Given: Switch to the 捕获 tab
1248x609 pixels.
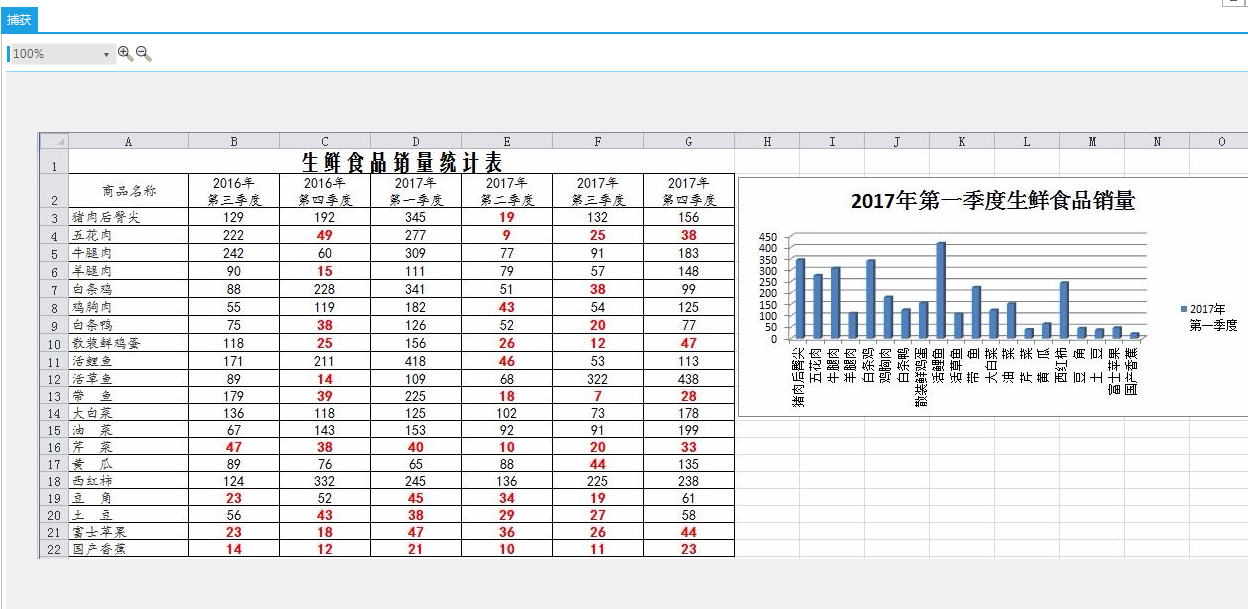Looking at the screenshot, I should 19,20.
